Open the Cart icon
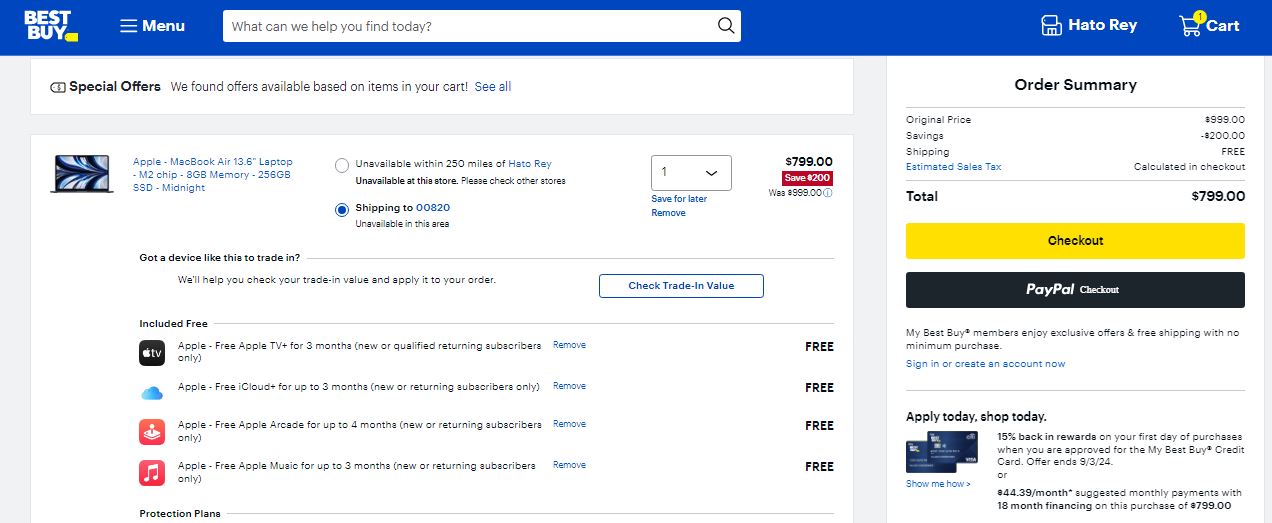Image resolution: width=1272 pixels, height=523 pixels. pos(1209,25)
